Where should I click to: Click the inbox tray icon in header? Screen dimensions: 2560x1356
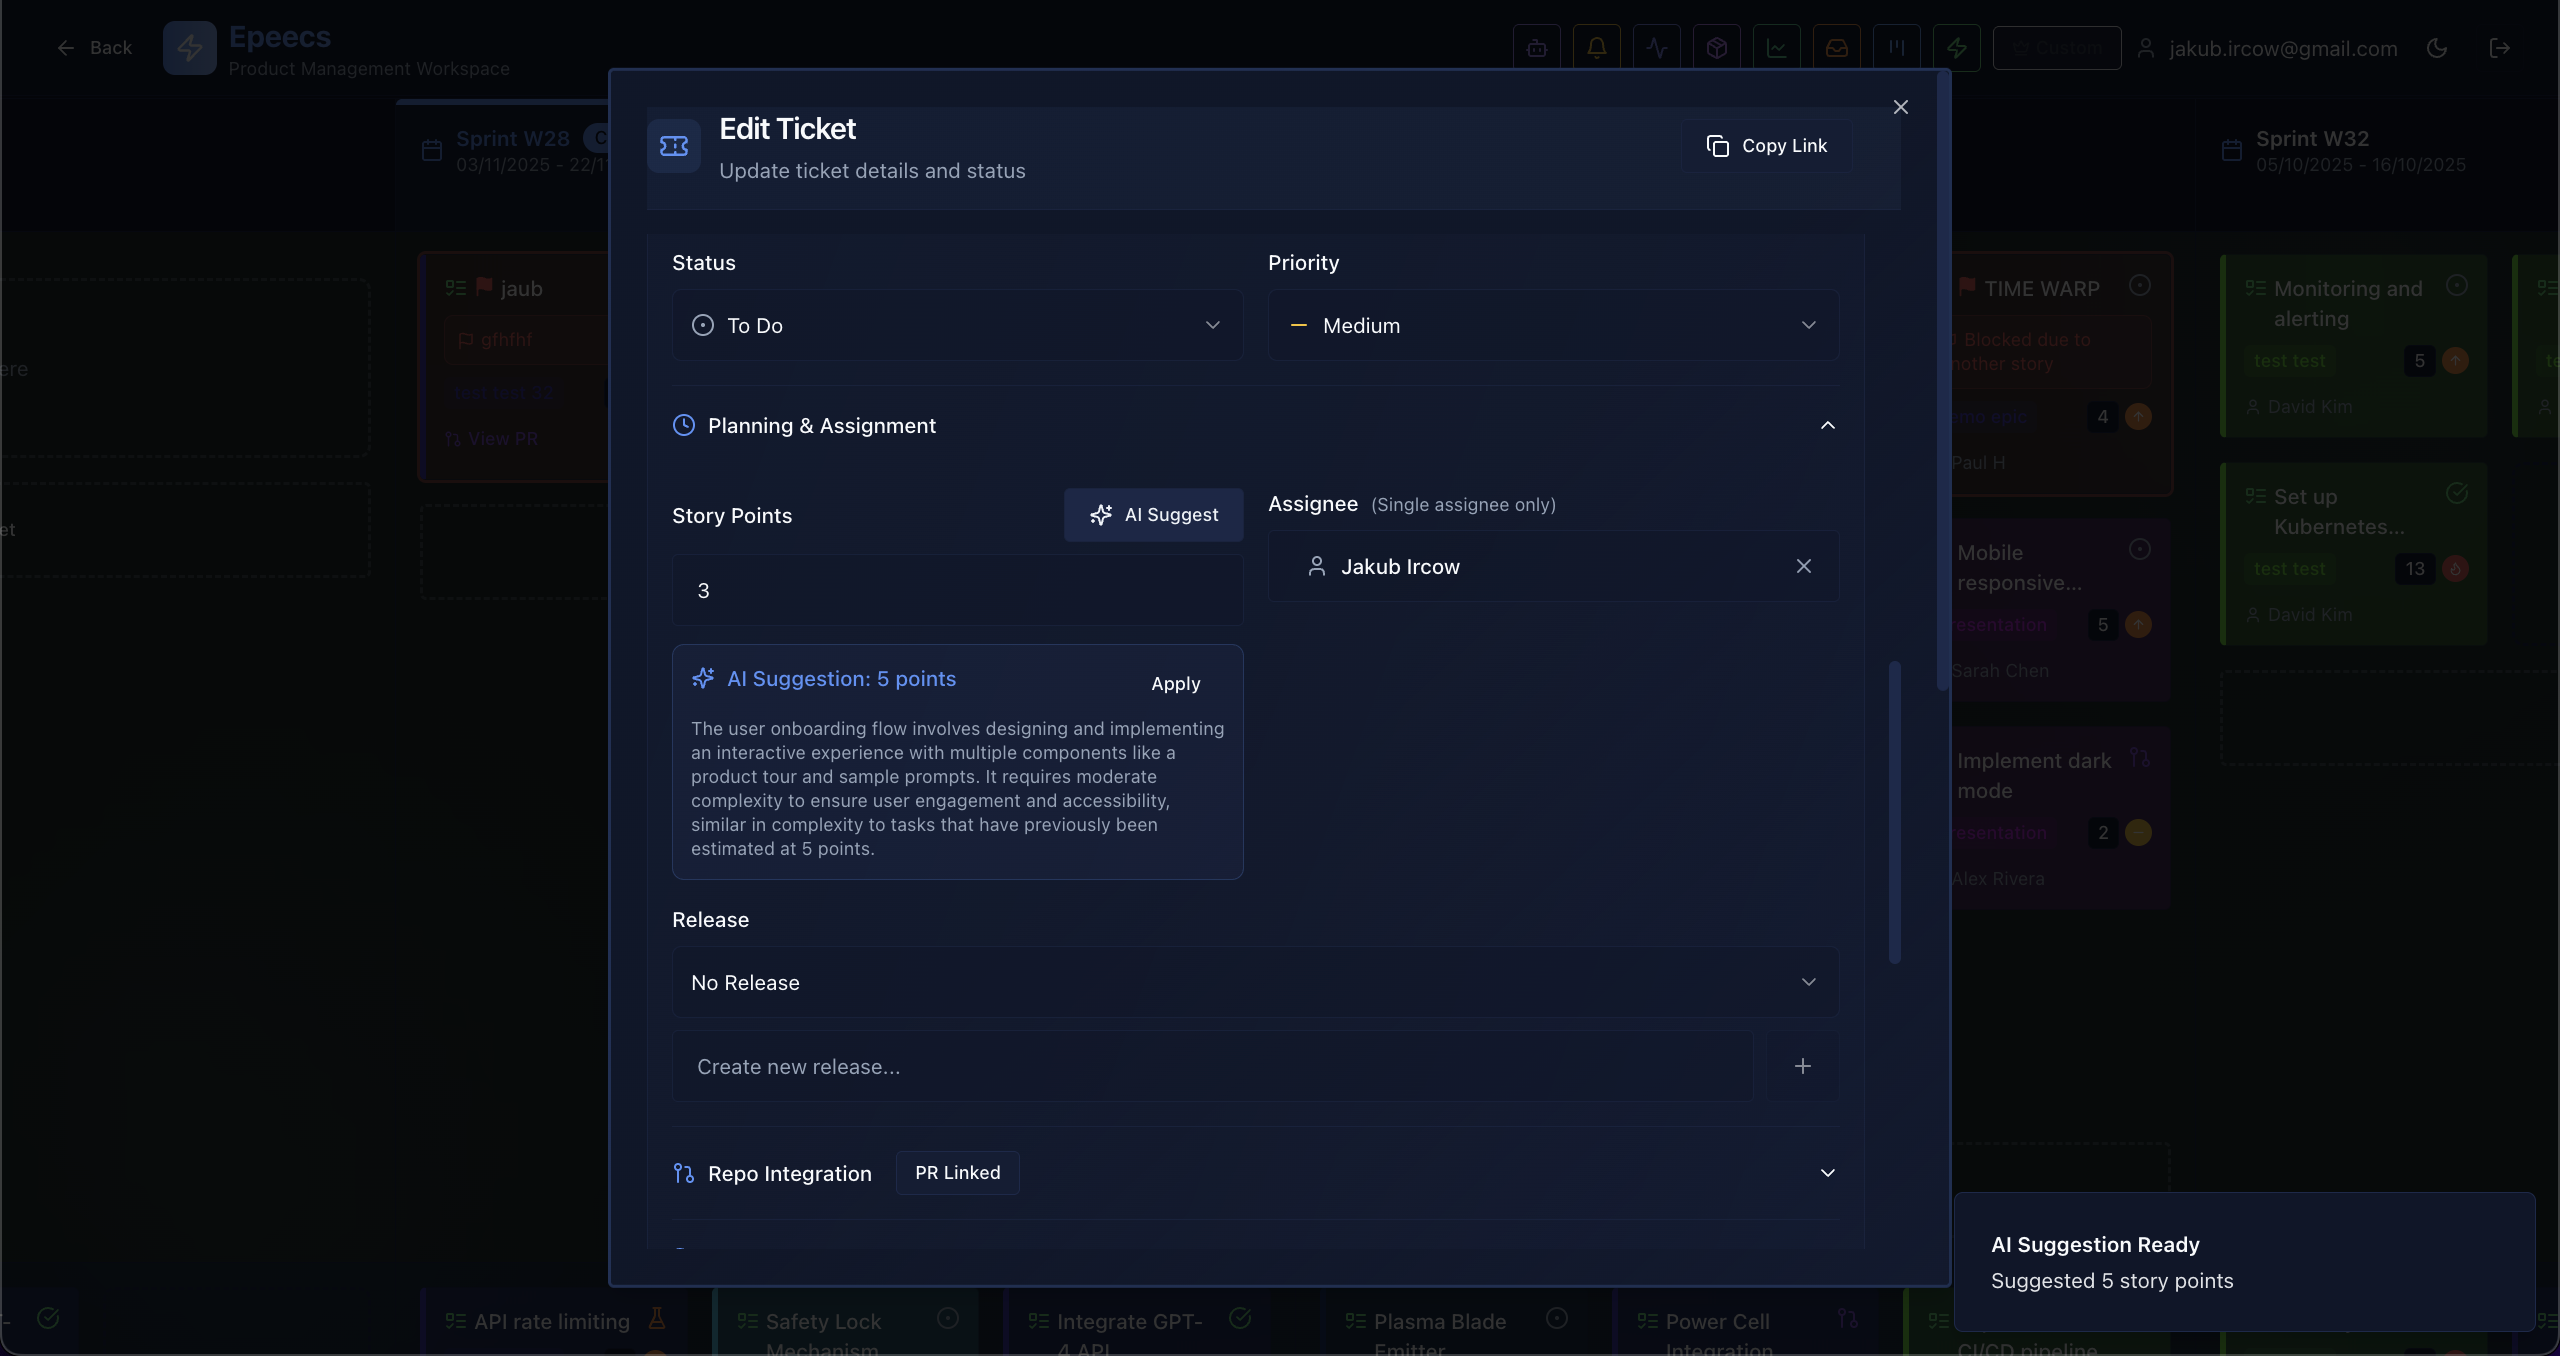tap(1836, 48)
